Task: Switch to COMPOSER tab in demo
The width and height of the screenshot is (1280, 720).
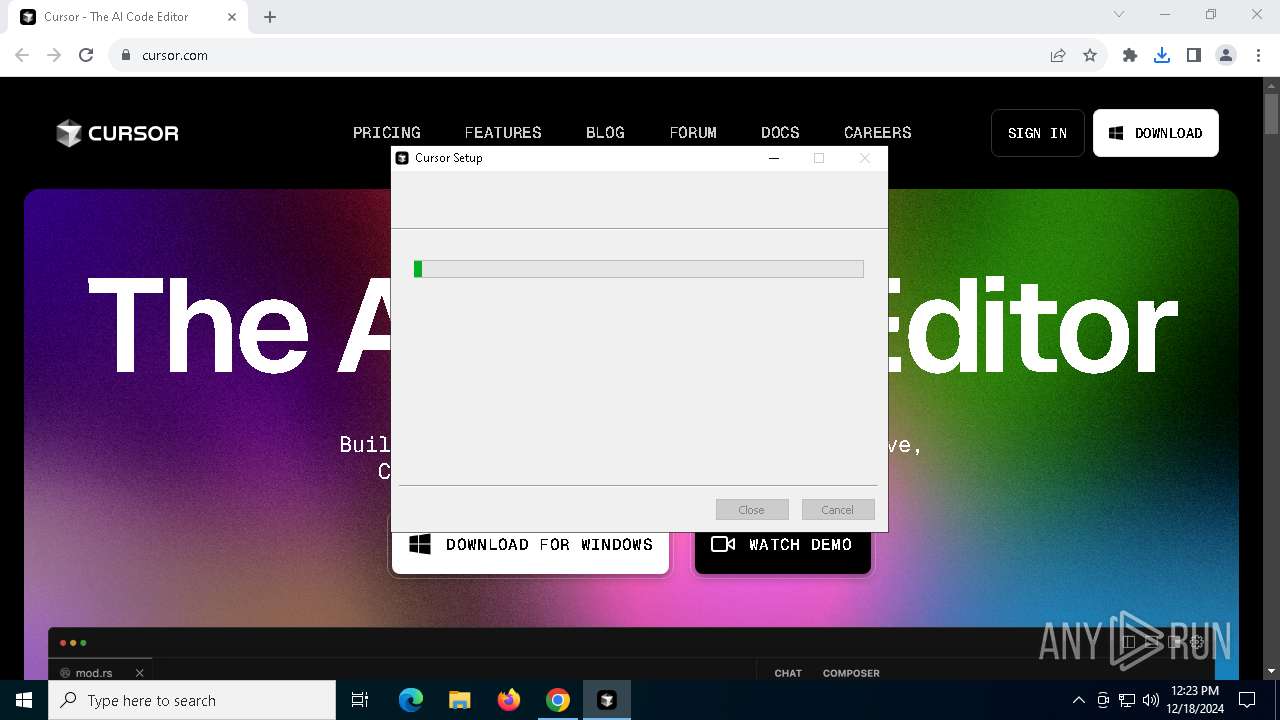Action: 851,673
